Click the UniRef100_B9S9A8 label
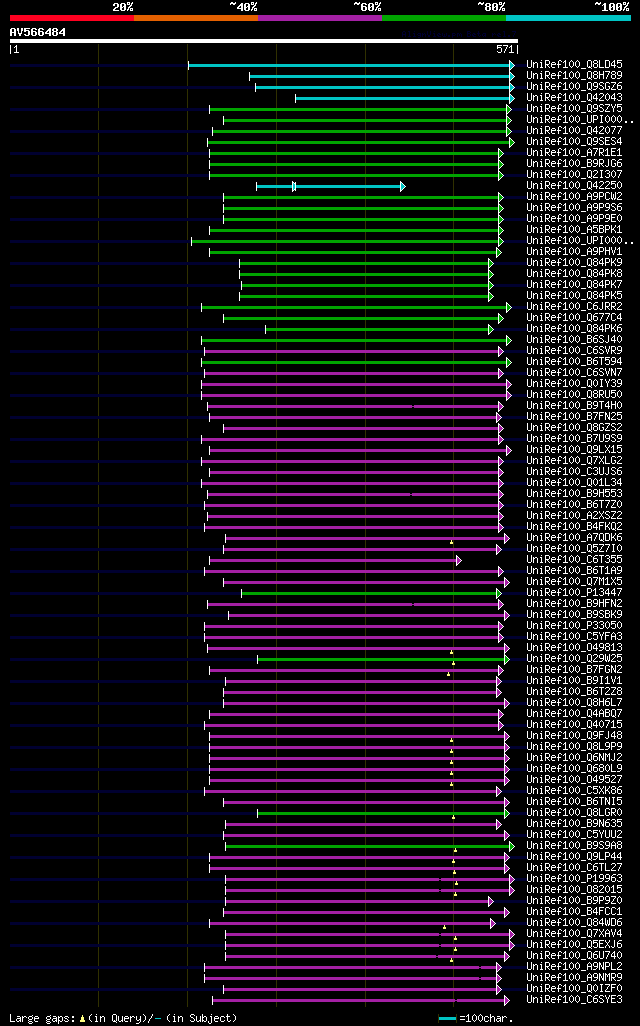Screen dimensions: 640x1026 tap(575, 845)
